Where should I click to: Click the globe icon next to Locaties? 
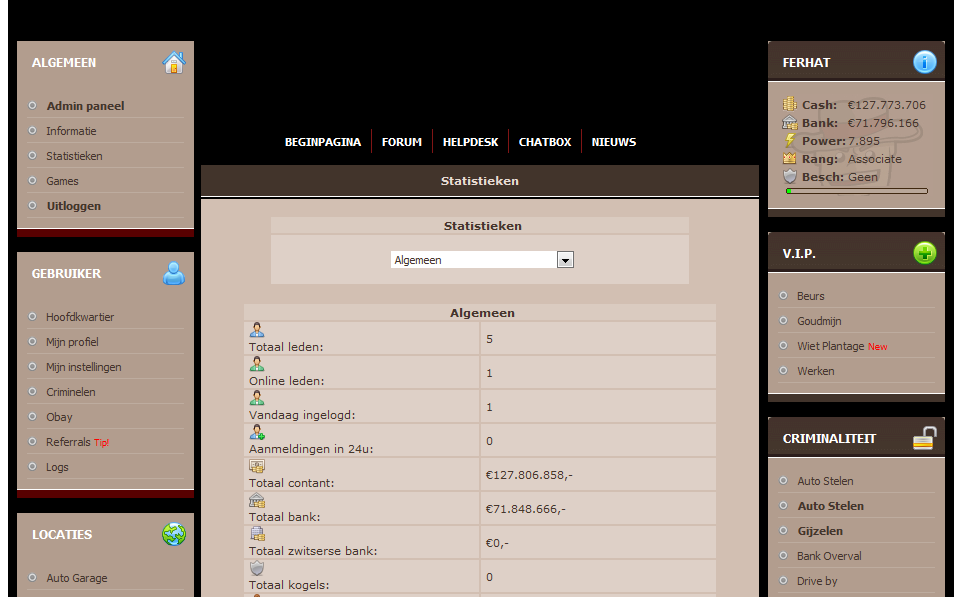[x=174, y=534]
